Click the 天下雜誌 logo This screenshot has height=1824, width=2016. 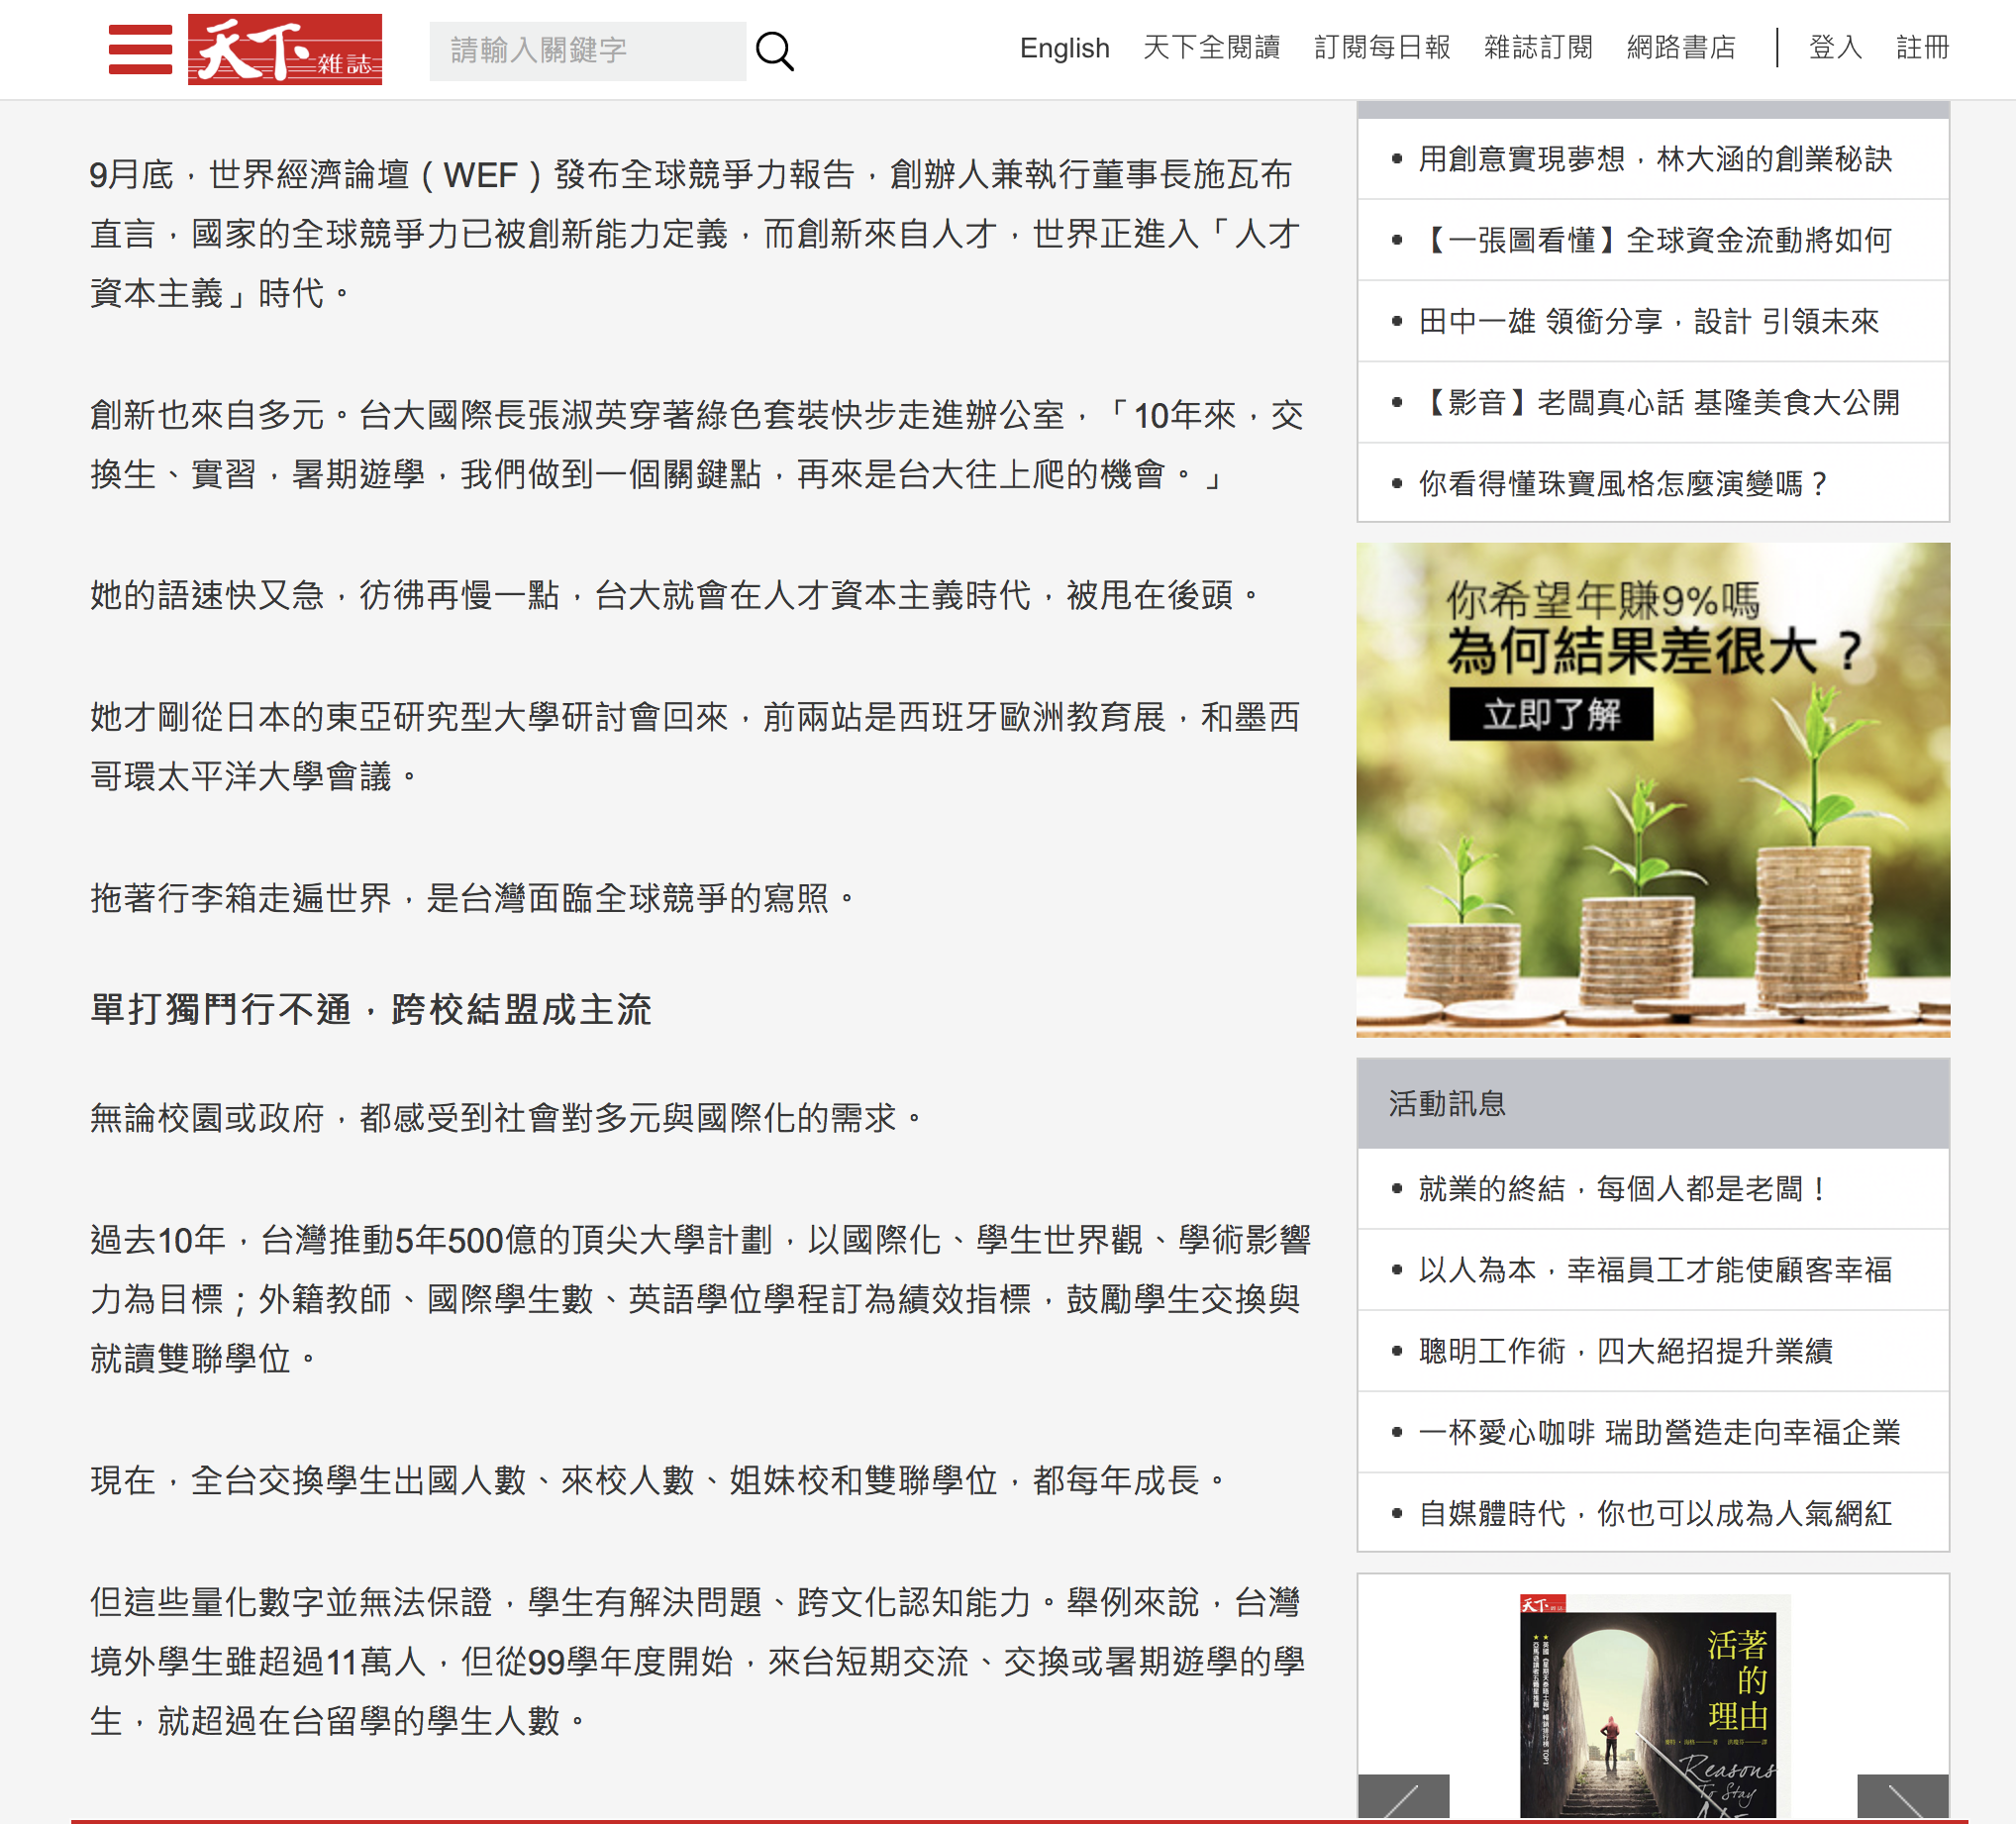(x=285, y=49)
